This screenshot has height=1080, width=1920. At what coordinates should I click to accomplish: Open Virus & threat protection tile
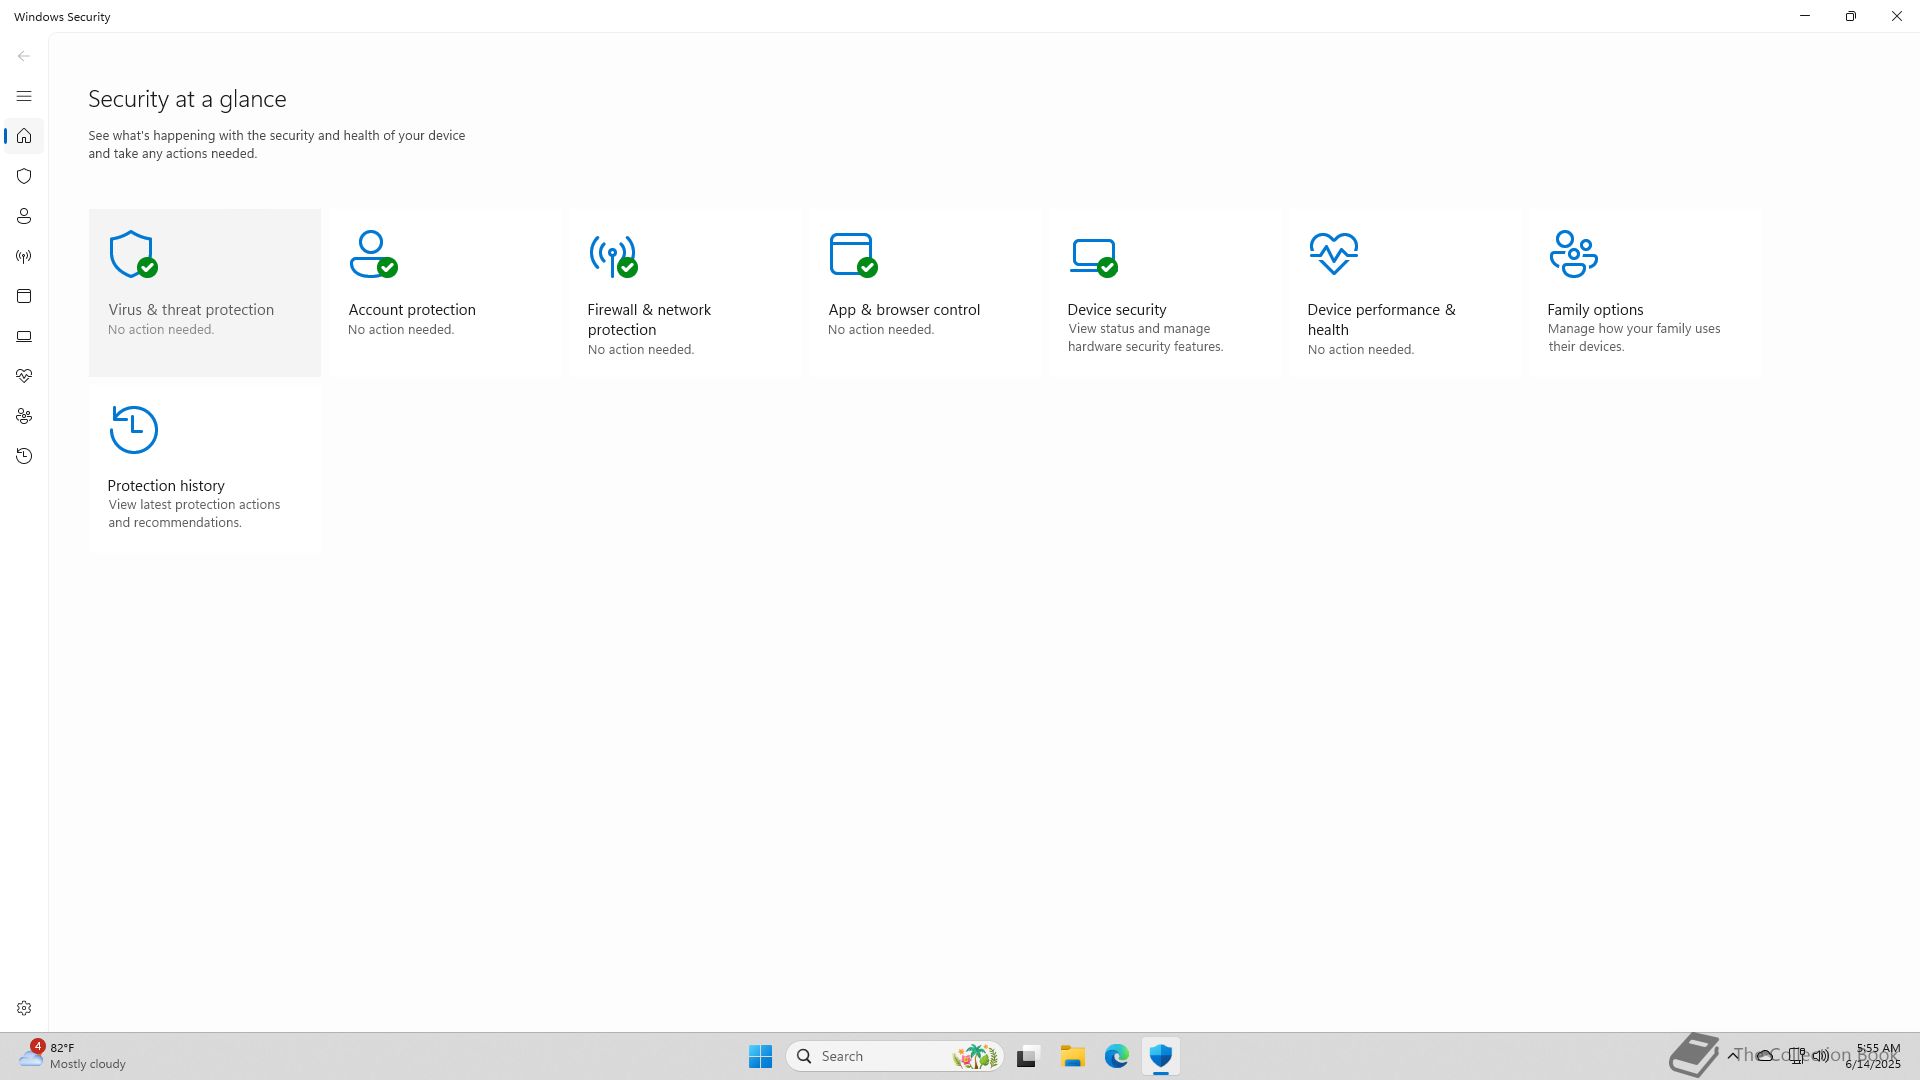pyautogui.click(x=204, y=292)
